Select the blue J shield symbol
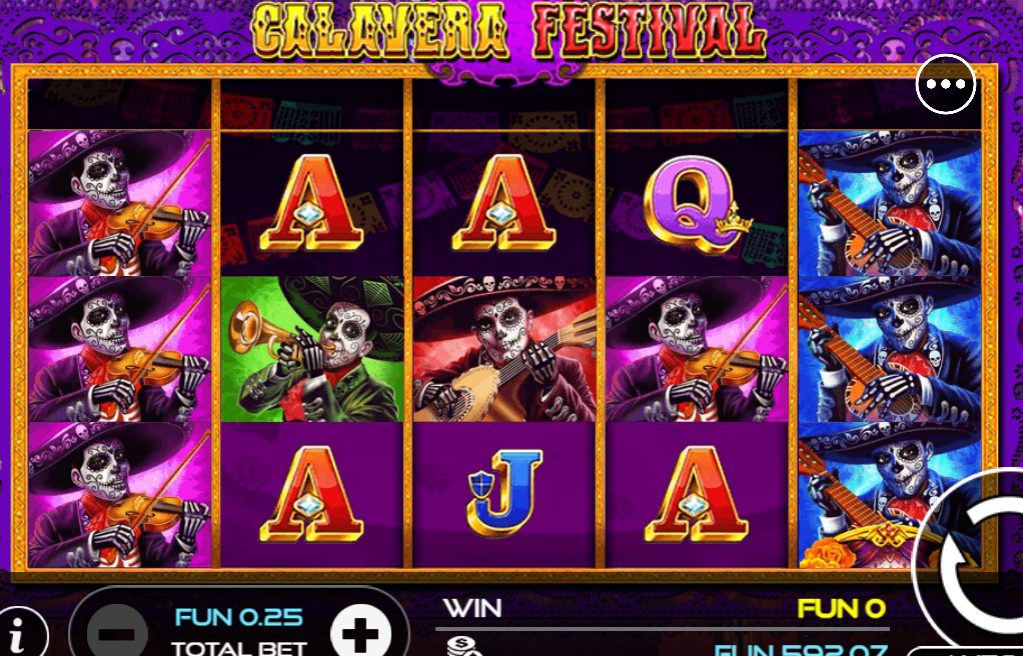The width and height of the screenshot is (1023, 656). click(x=504, y=493)
